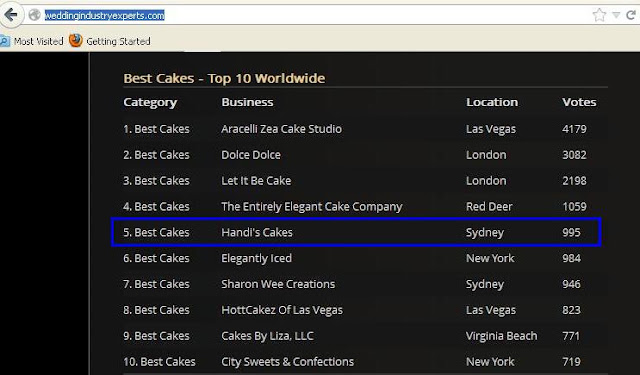This screenshot has height=375, width=640.
Task: Click the site identity globe icon
Action: [35, 15]
